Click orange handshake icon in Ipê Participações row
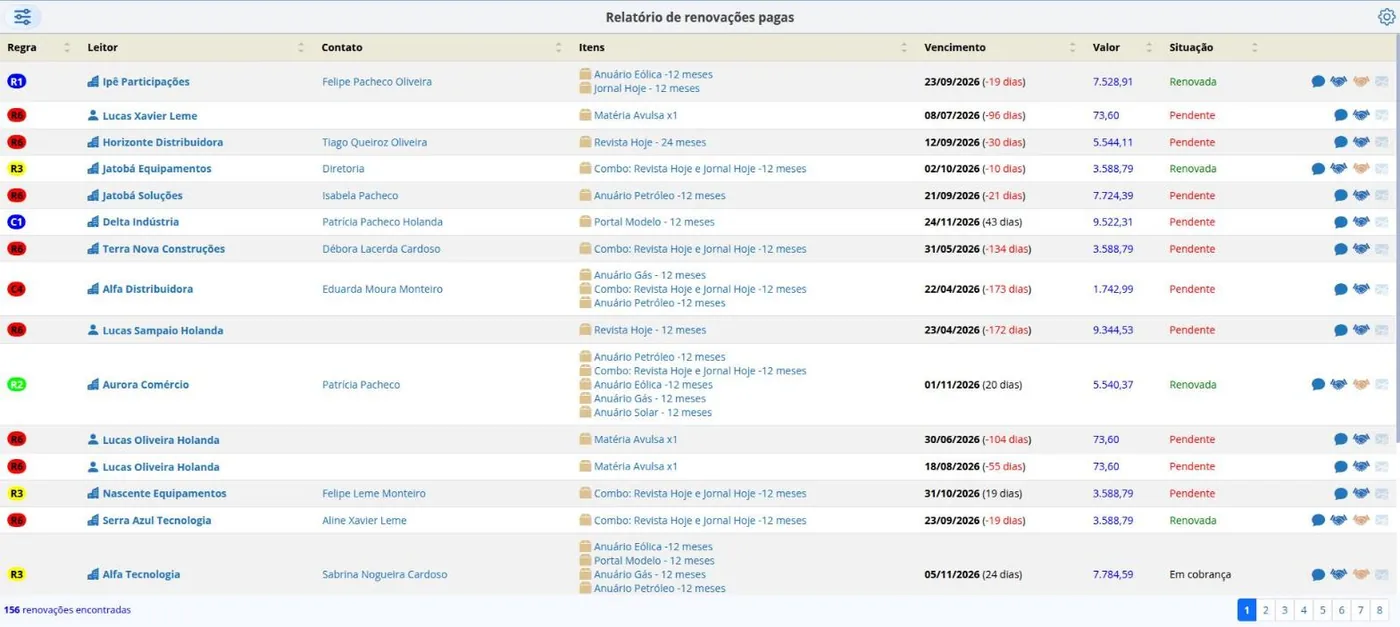Viewport: 1400px width, 627px height. click(1360, 82)
